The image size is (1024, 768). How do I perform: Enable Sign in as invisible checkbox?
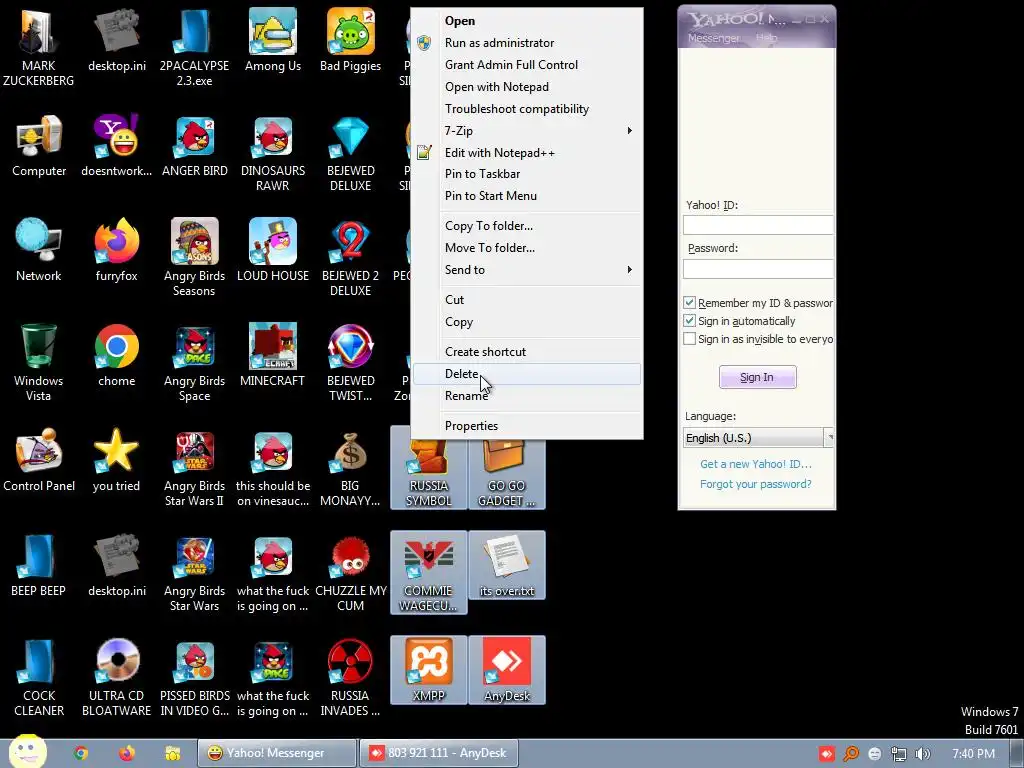689,339
